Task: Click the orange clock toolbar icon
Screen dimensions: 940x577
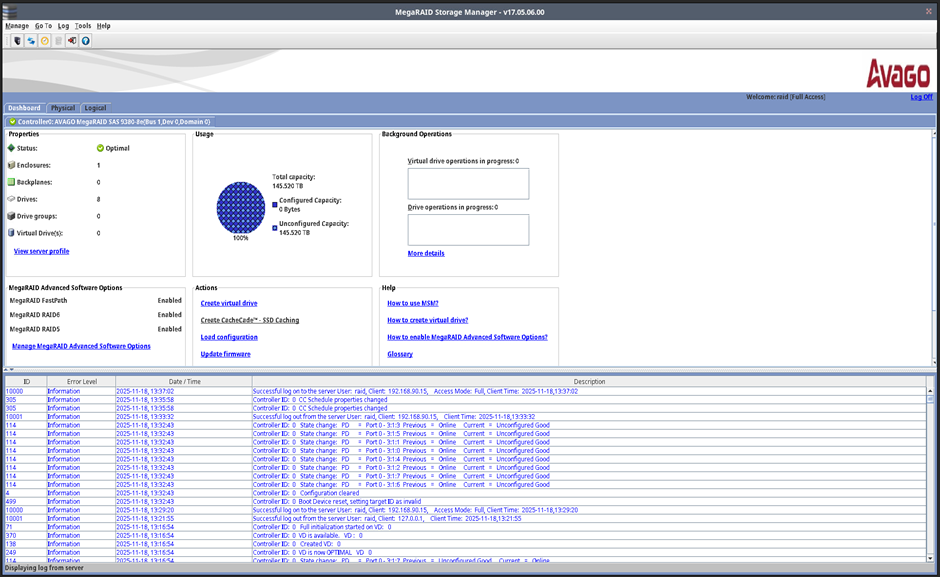Action: tap(45, 41)
